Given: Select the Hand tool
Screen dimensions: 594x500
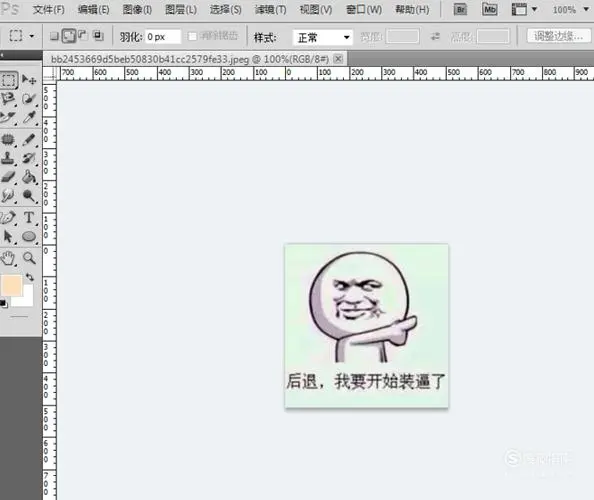Looking at the screenshot, I should [8, 258].
